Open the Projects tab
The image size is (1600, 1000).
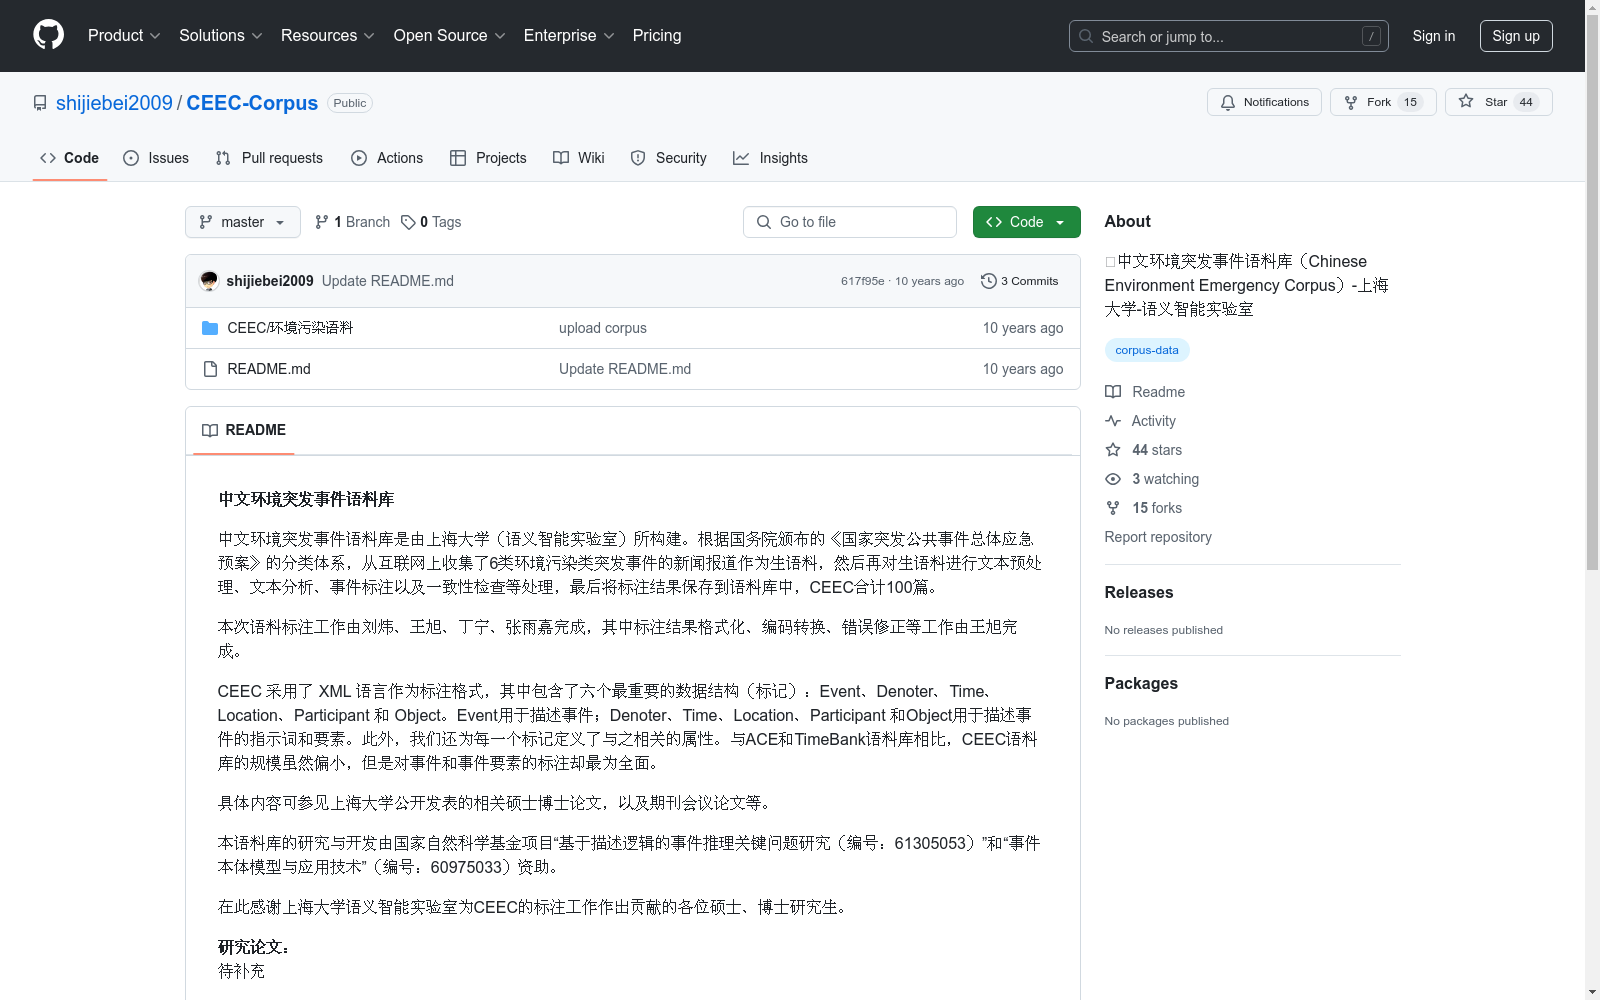pos(488,158)
